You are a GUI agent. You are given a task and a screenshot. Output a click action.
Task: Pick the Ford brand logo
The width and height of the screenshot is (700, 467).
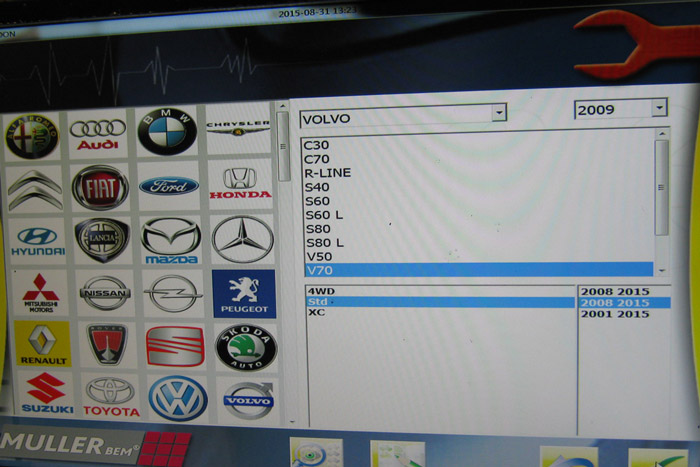coord(169,186)
